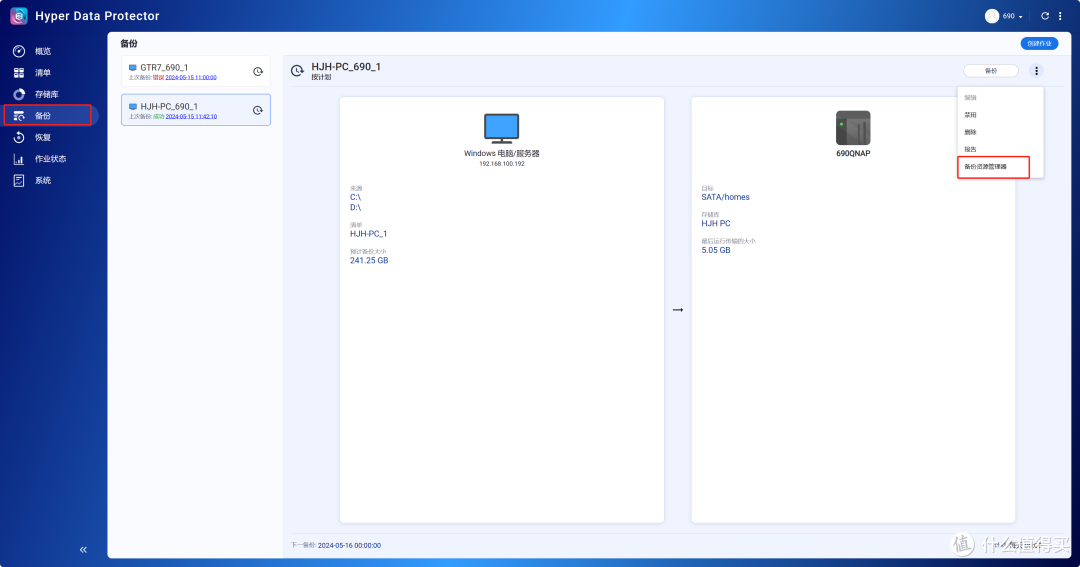Image resolution: width=1080 pixels, height=567 pixels.
Task: Click the 690QNAP device name label
Action: click(x=853, y=154)
